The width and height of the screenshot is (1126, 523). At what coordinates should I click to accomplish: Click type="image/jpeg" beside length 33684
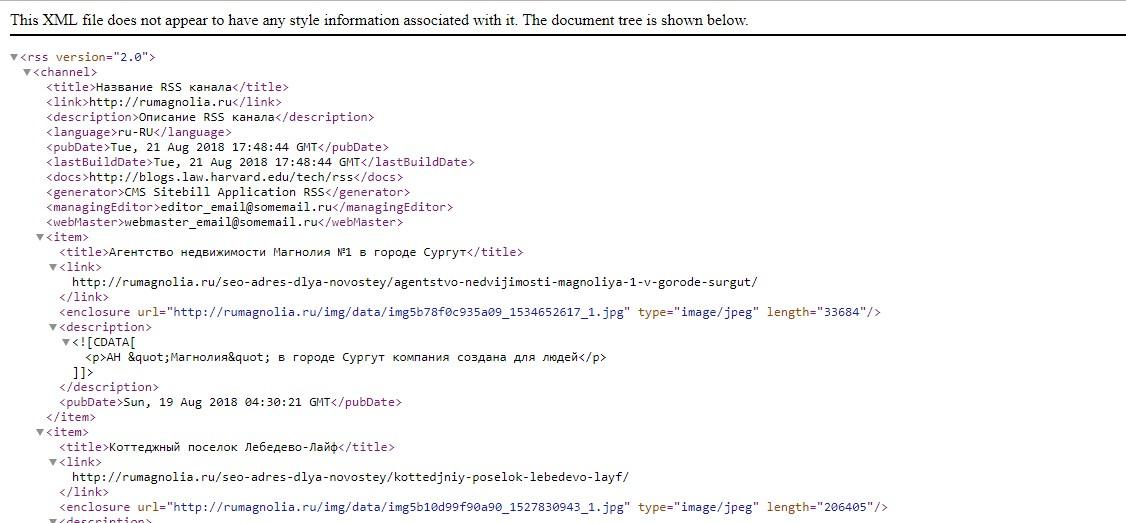click(699, 313)
